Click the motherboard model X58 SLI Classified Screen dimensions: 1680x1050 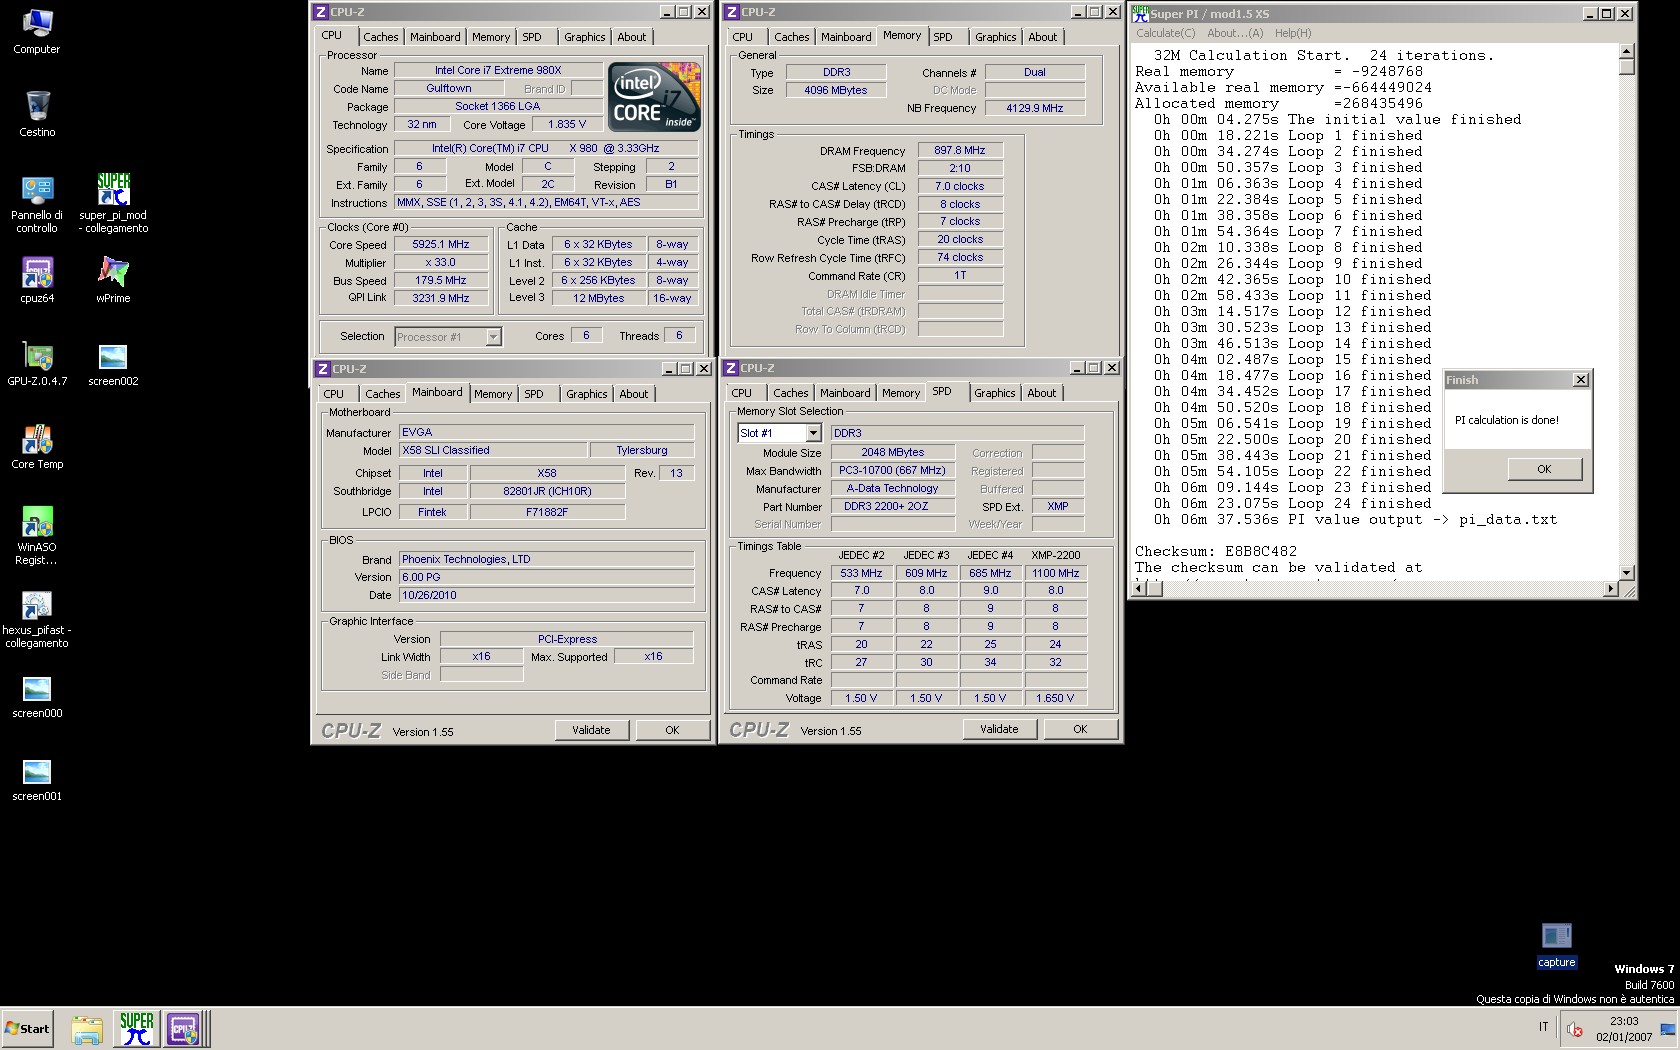point(492,451)
